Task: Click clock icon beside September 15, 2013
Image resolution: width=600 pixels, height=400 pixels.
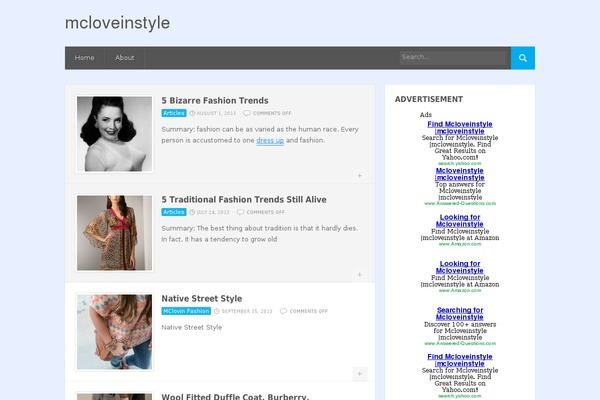Action: 217,311
